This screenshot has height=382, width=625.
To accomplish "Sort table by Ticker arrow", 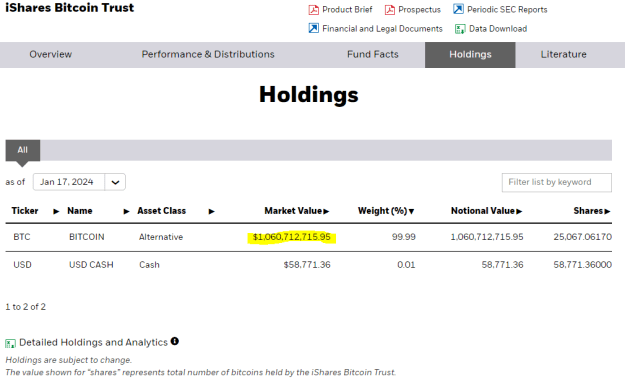I will coord(56,211).
